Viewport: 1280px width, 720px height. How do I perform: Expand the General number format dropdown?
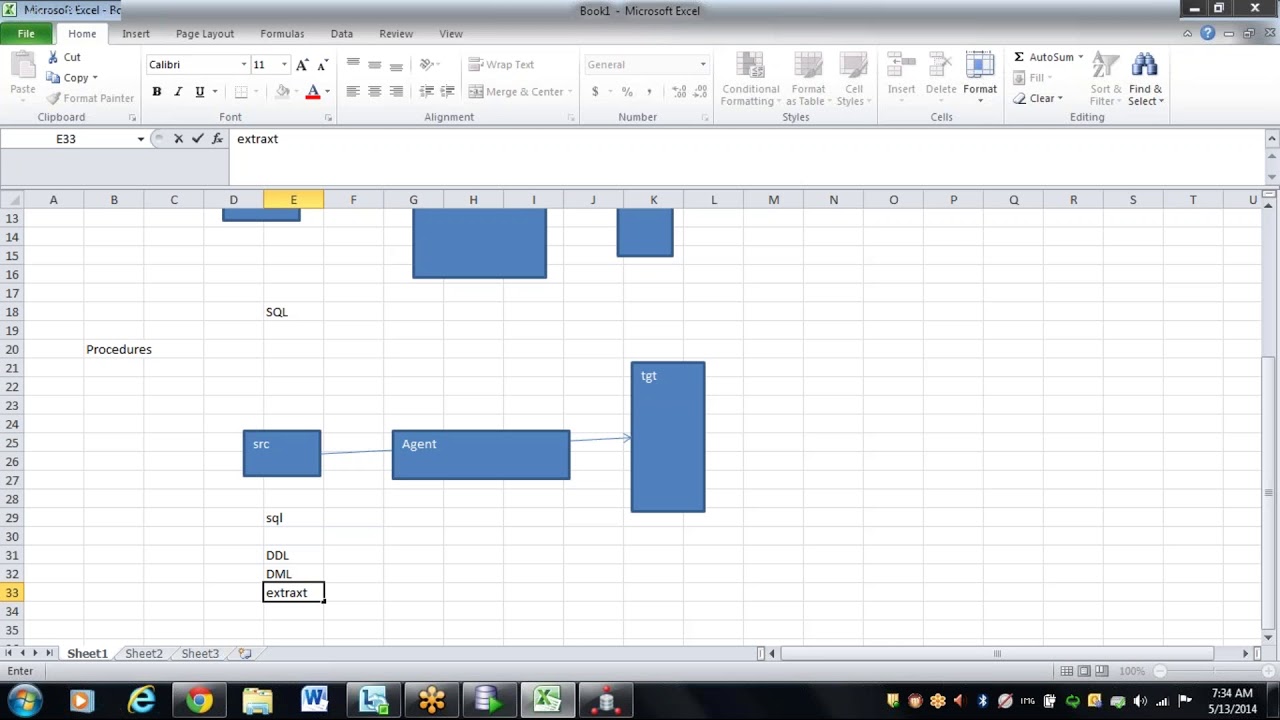[703, 65]
